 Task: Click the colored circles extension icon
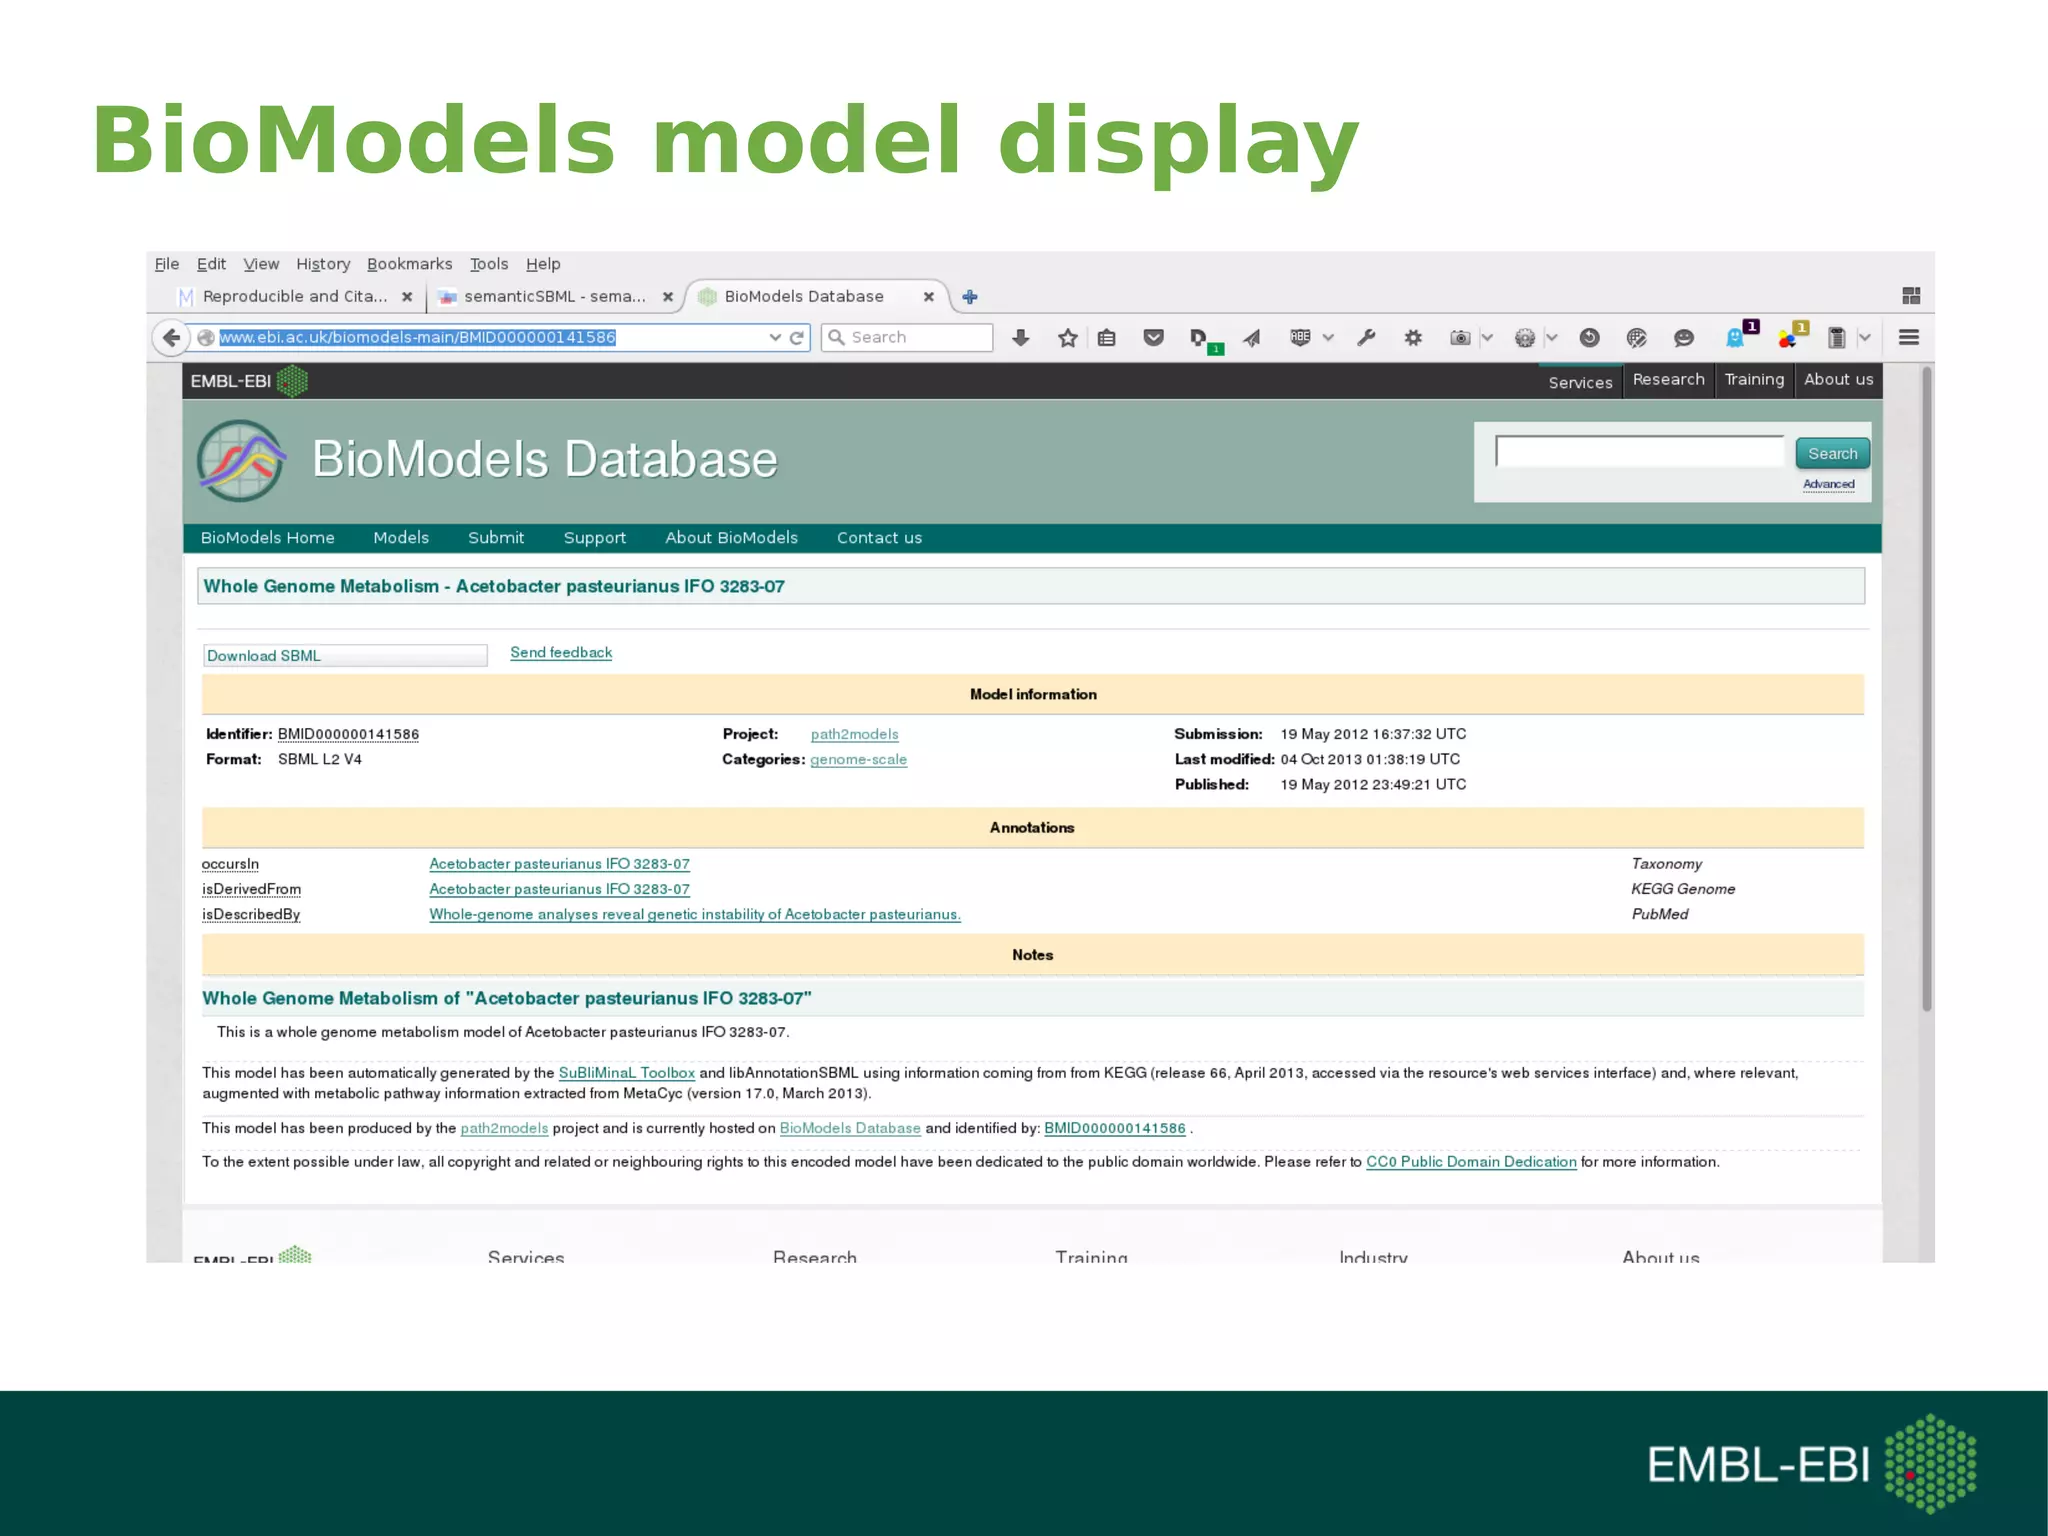click(1788, 338)
